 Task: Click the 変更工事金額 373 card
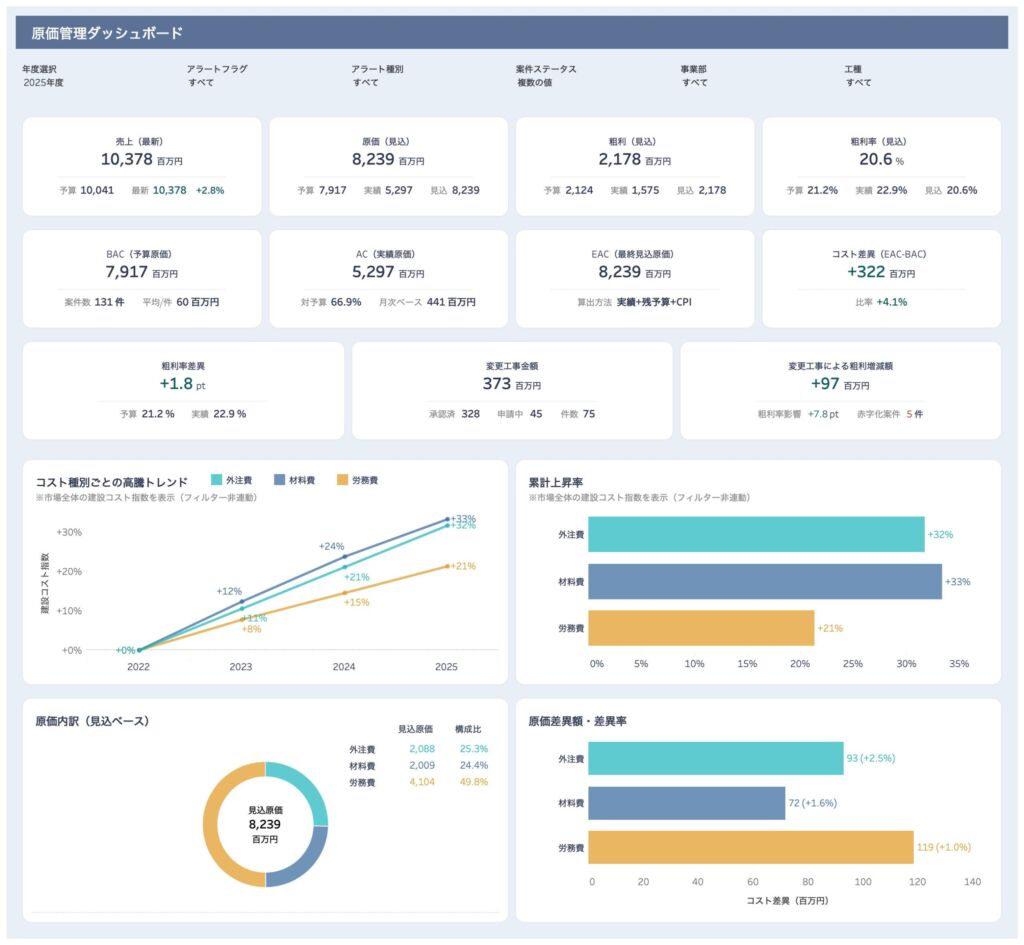tap(512, 391)
